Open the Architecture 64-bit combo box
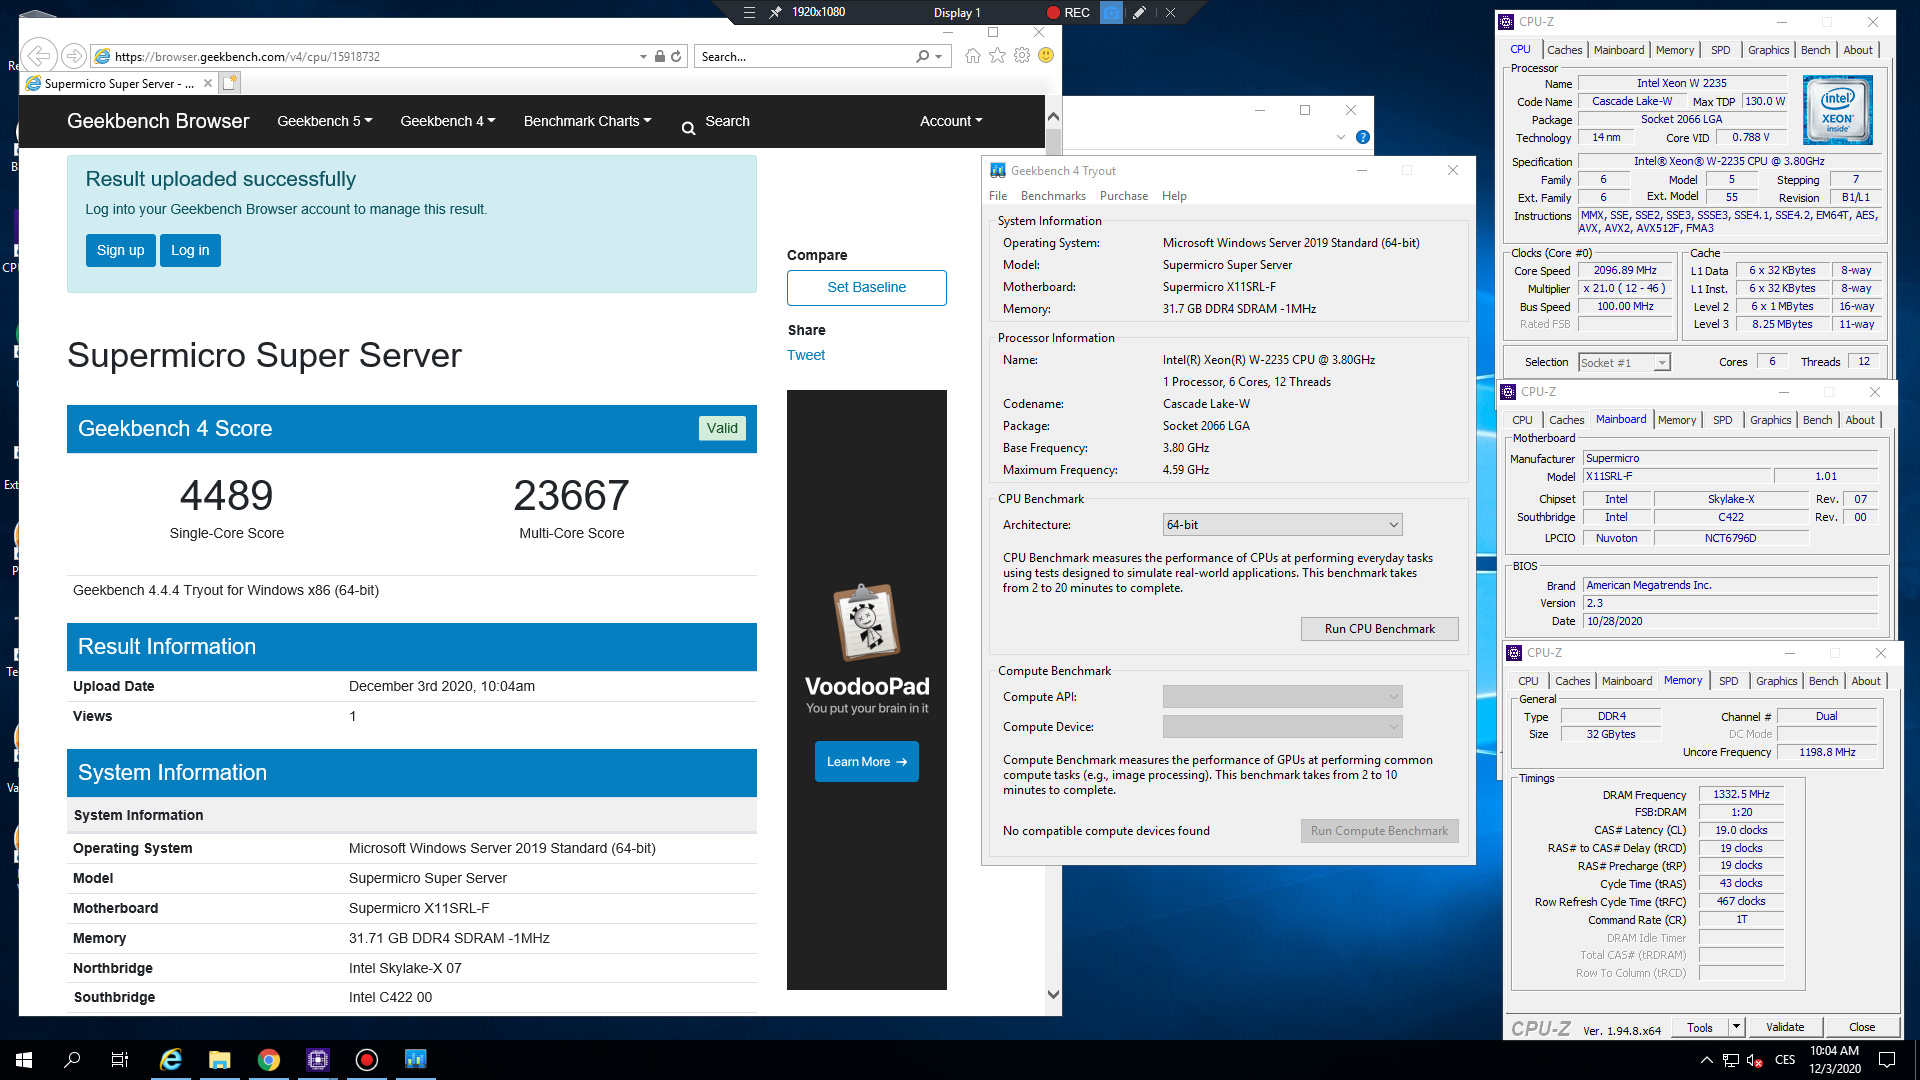Screen dimensions: 1920x1080 point(1282,525)
